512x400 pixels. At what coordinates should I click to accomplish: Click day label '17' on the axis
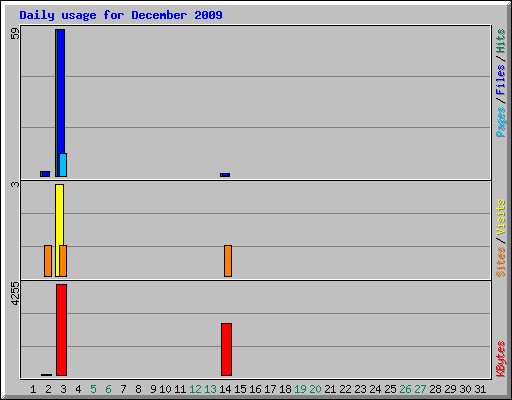(x=270, y=389)
